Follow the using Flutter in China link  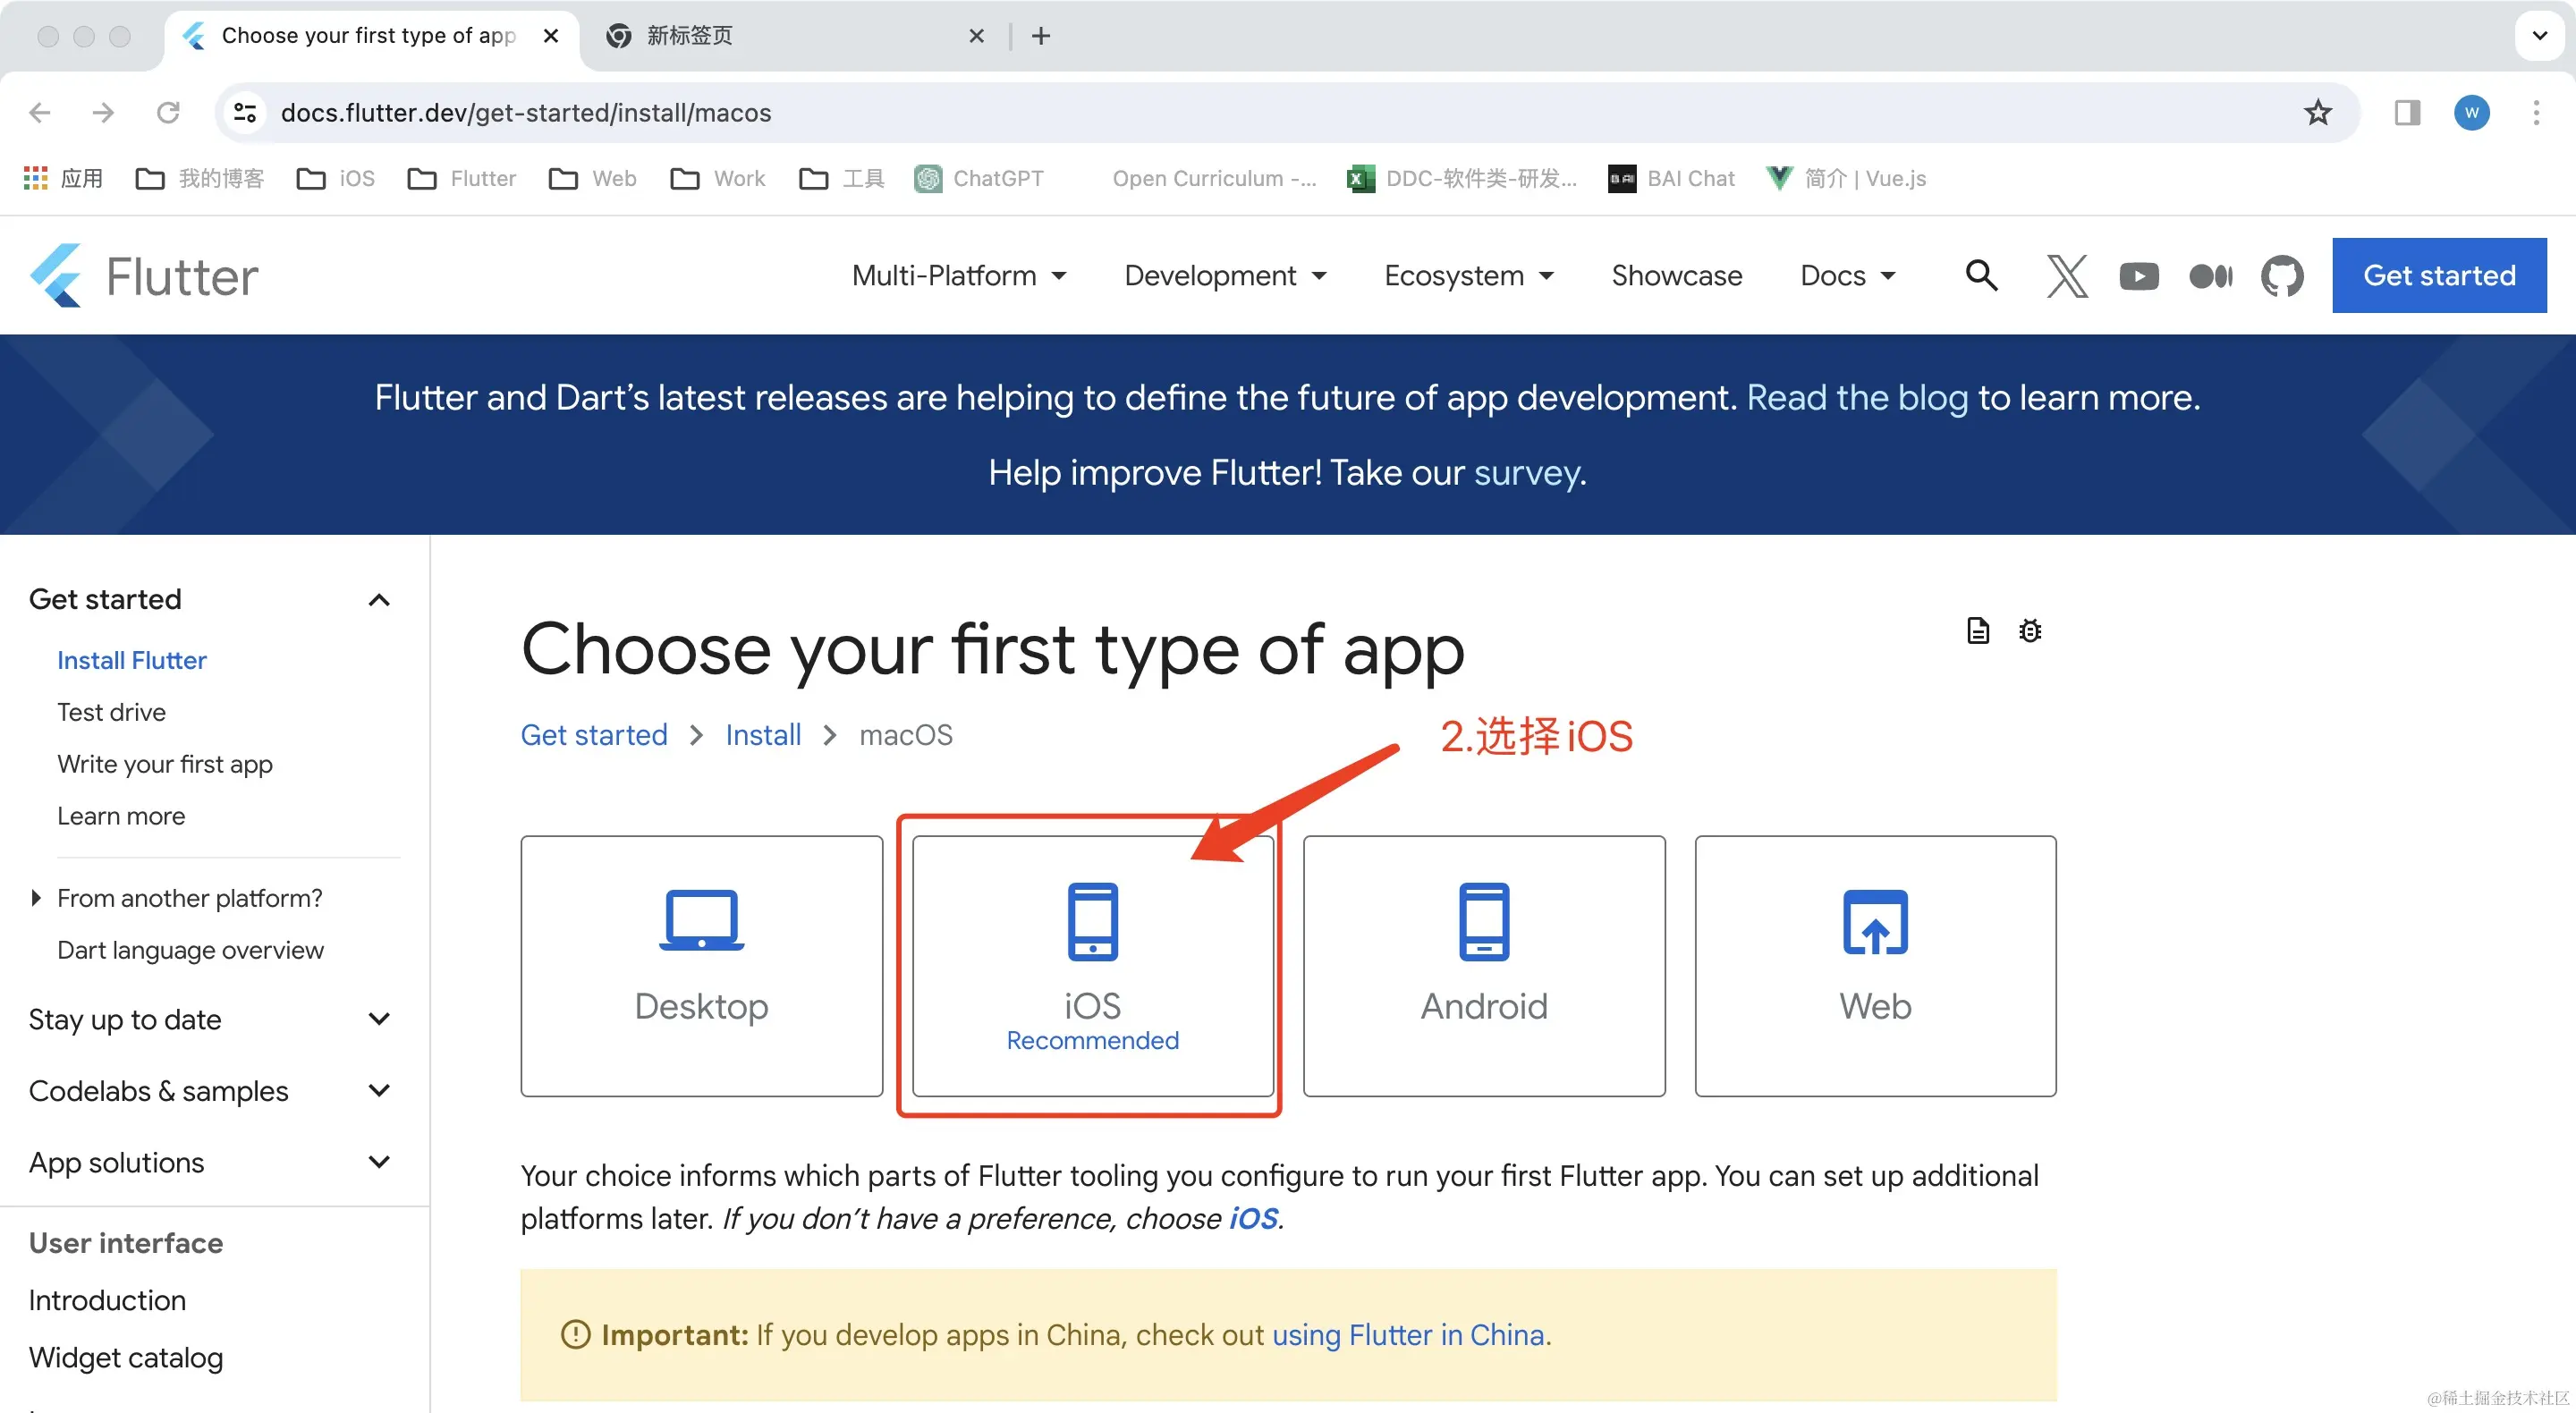1408,1335
